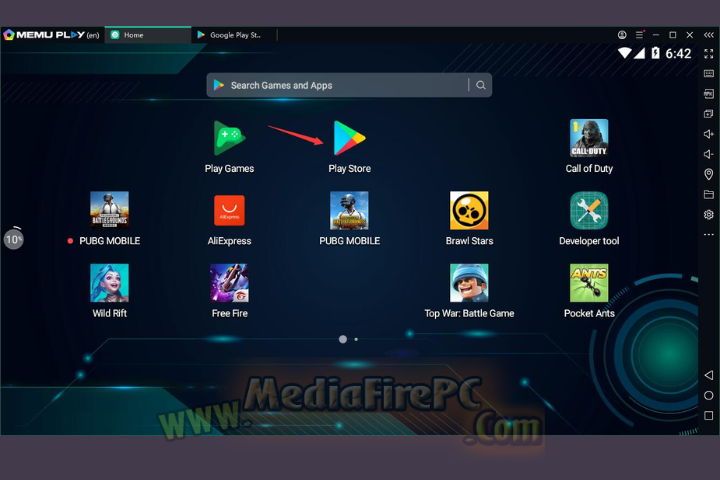Screen dimensions: 720x480
Task: Tap the Android back triangle button
Action: 709,375
